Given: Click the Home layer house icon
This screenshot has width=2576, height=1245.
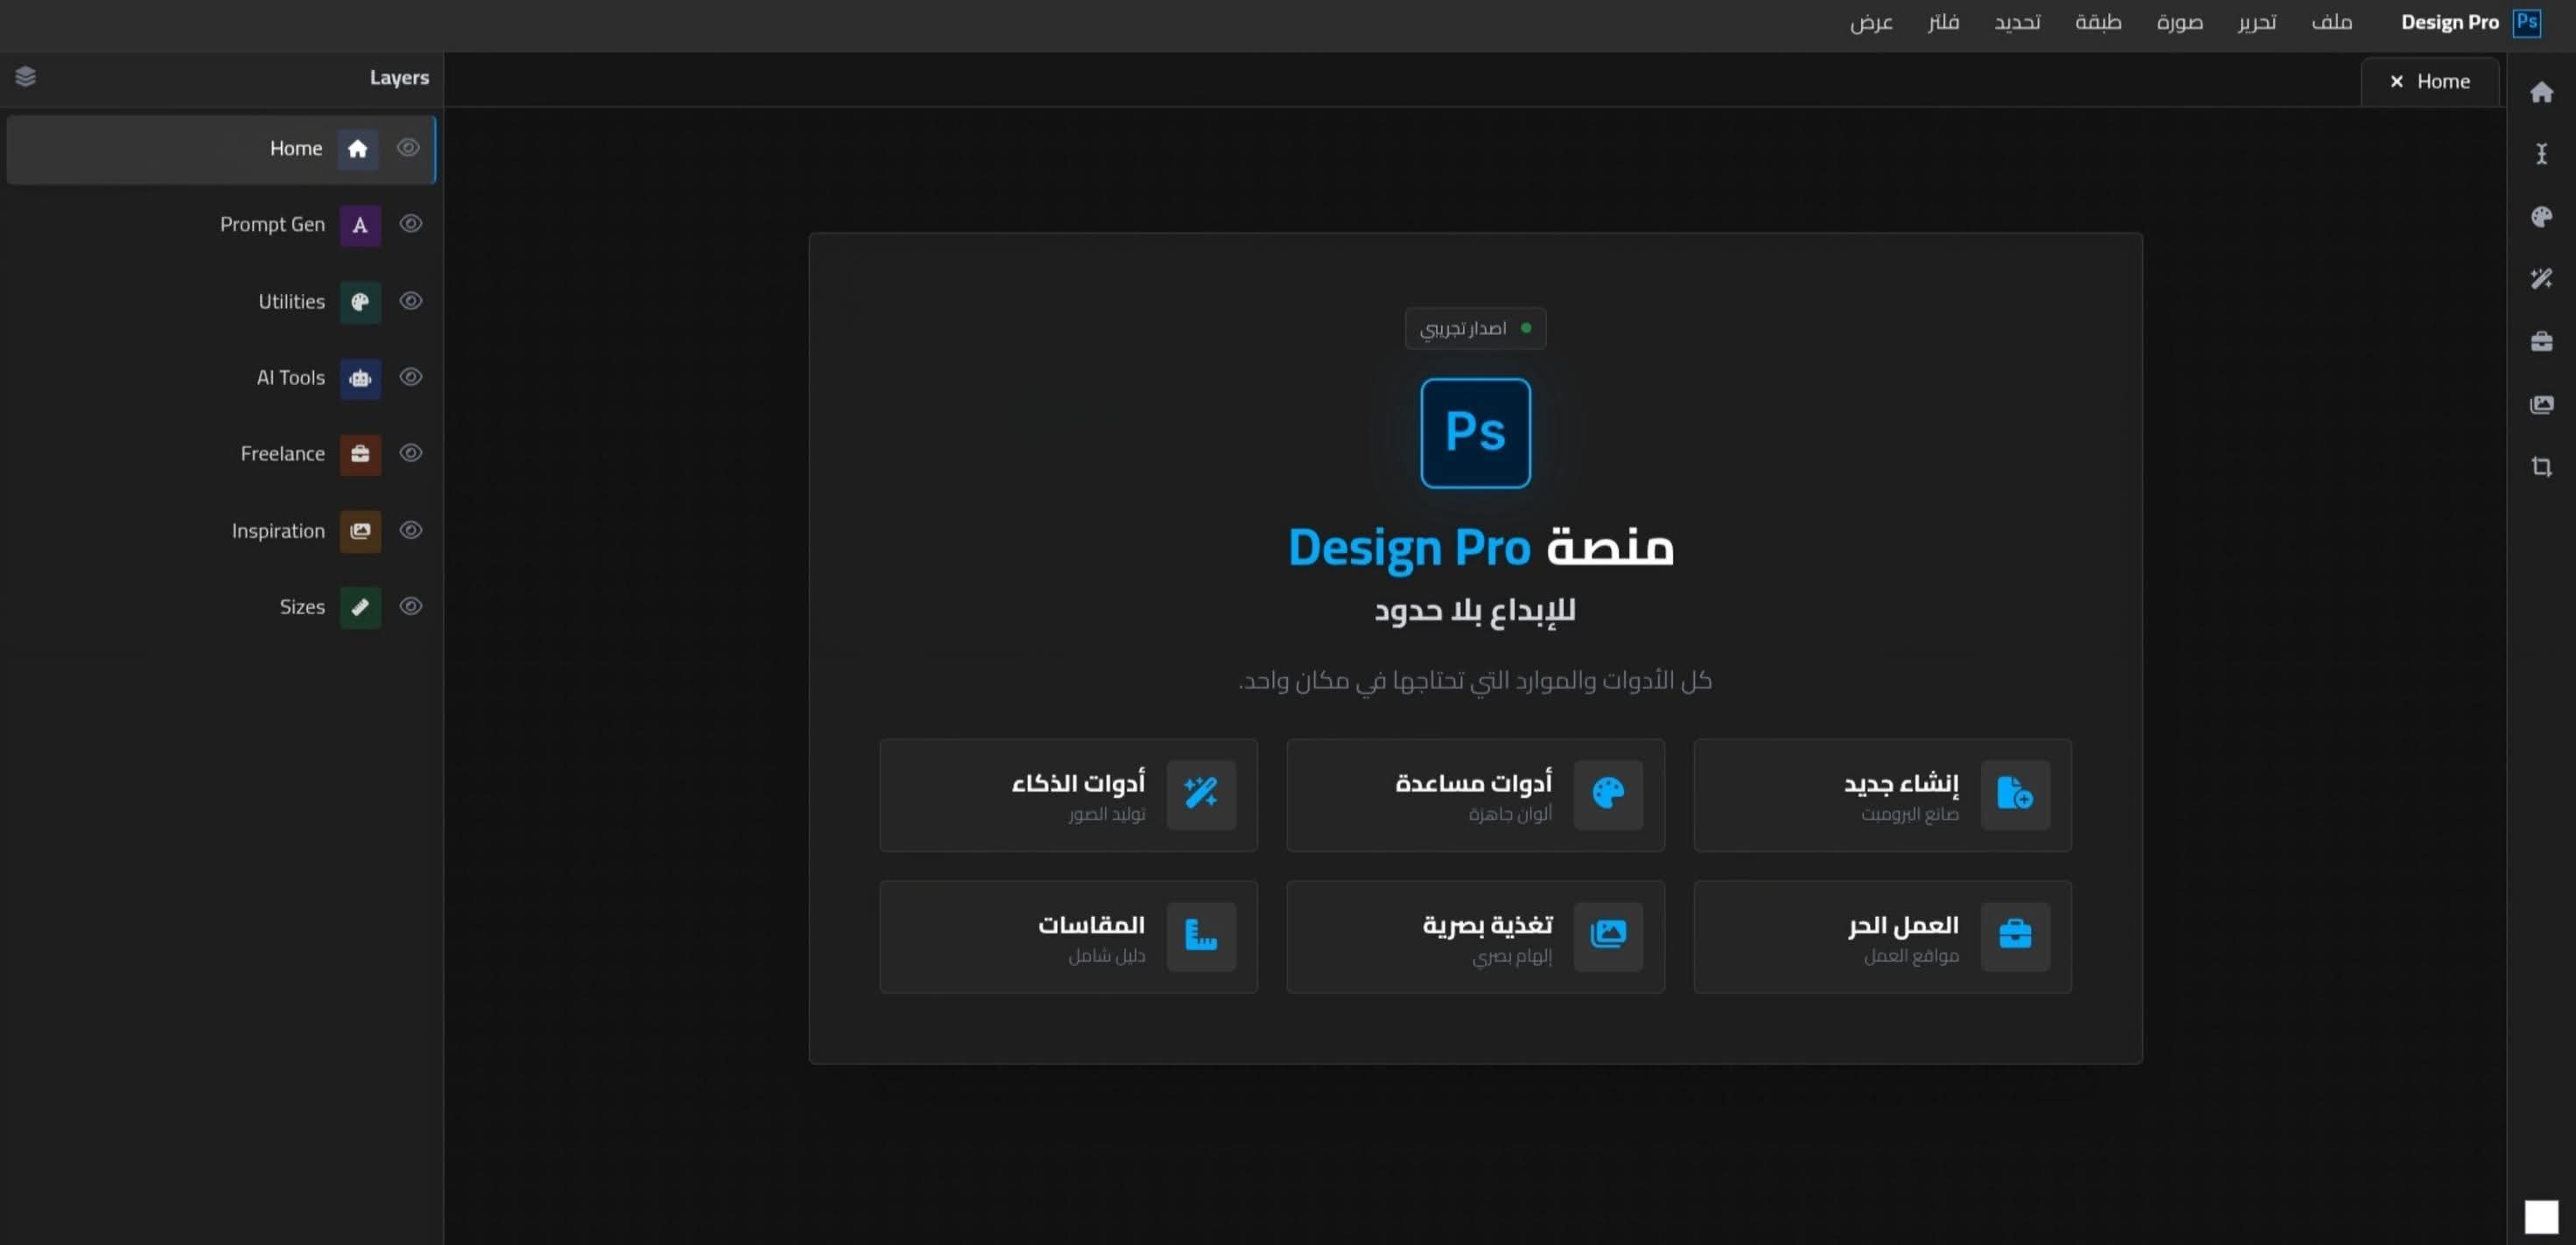Looking at the screenshot, I should [x=358, y=149].
